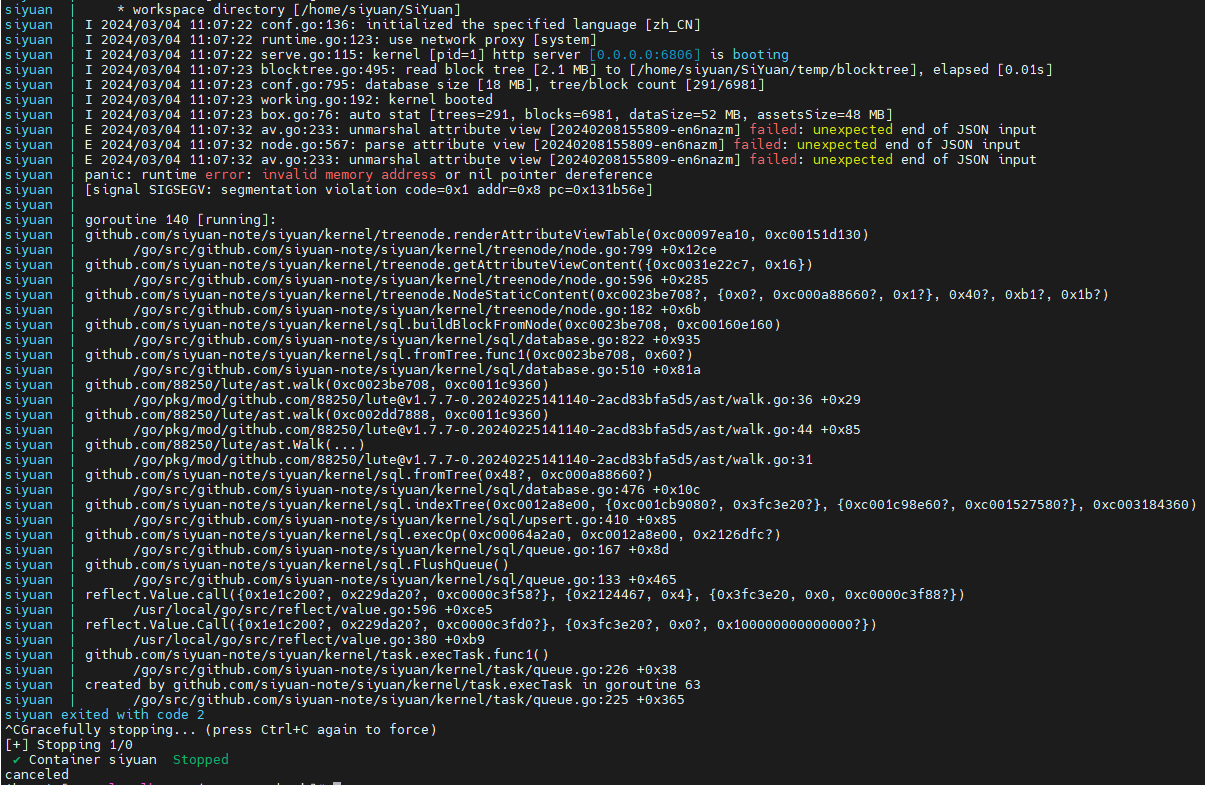Select the sql.fromTree.func1 stack frame

coord(388,354)
